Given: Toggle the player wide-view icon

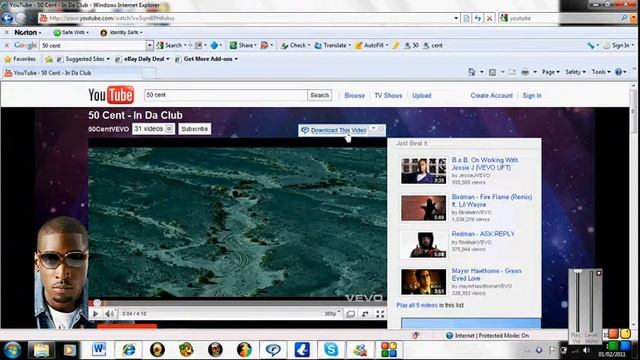Looking at the screenshot, I should pyautogui.click(x=350, y=314).
